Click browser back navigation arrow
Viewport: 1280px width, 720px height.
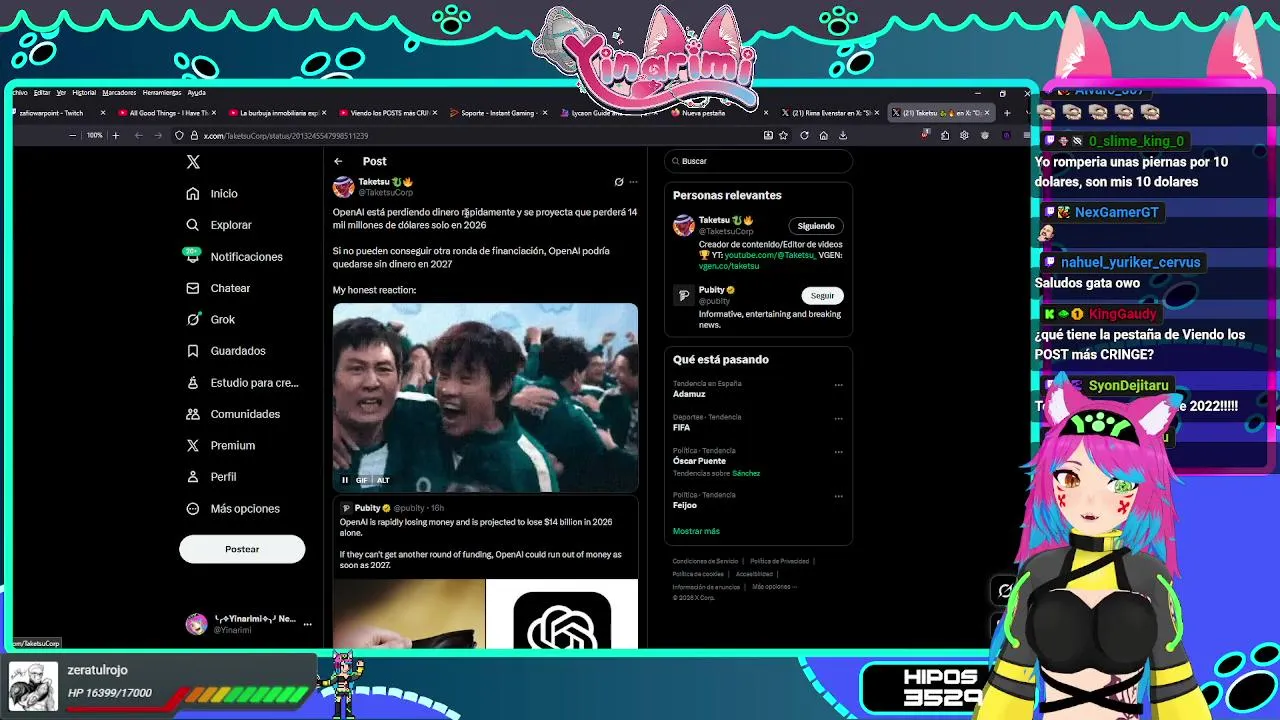[138, 135]
